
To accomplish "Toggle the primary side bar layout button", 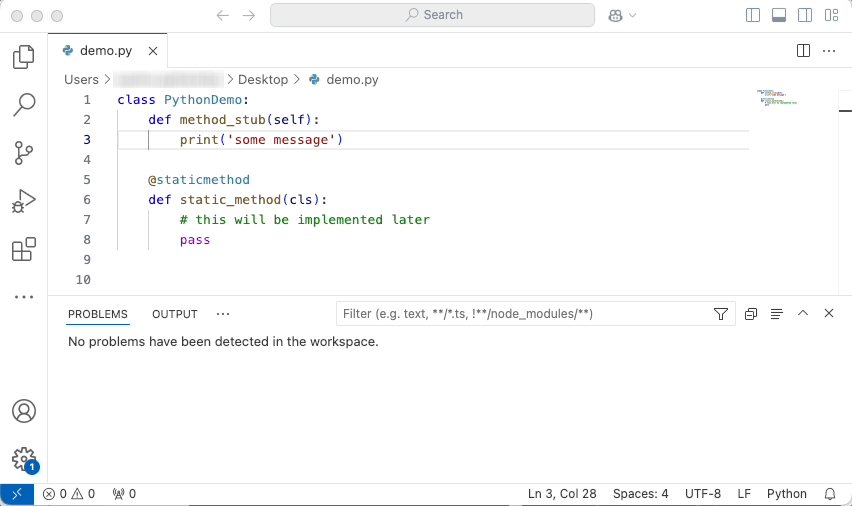I will pos(754,15).
